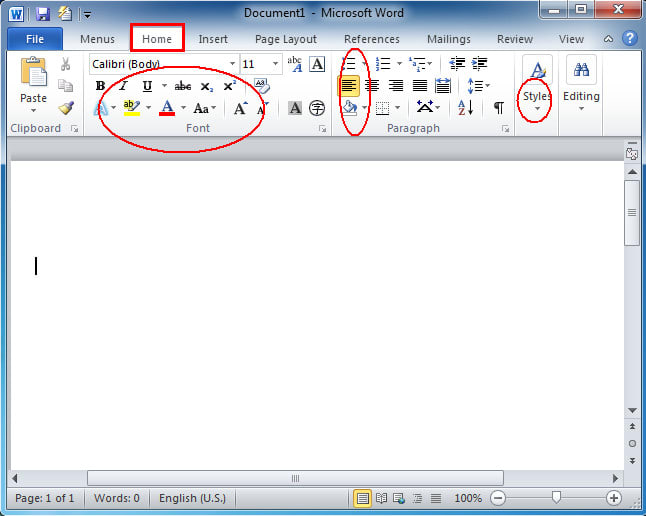This screenshot has height=516, width=646.
Task: Open the Menus tab
Action: pos(97,39)
